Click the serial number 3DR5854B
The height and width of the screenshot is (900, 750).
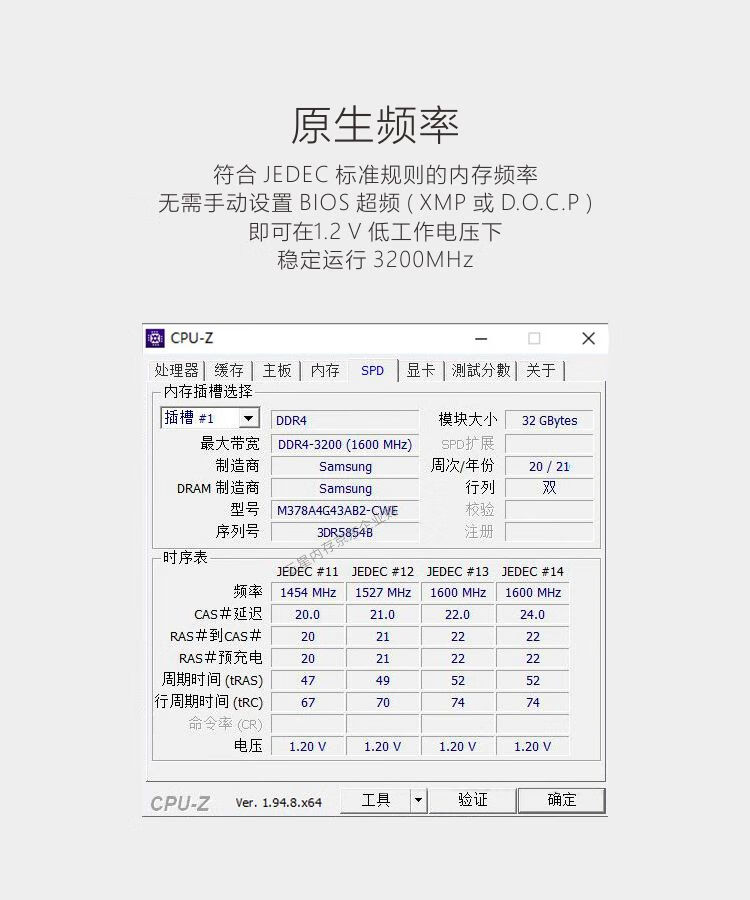(x=345, y=532)
